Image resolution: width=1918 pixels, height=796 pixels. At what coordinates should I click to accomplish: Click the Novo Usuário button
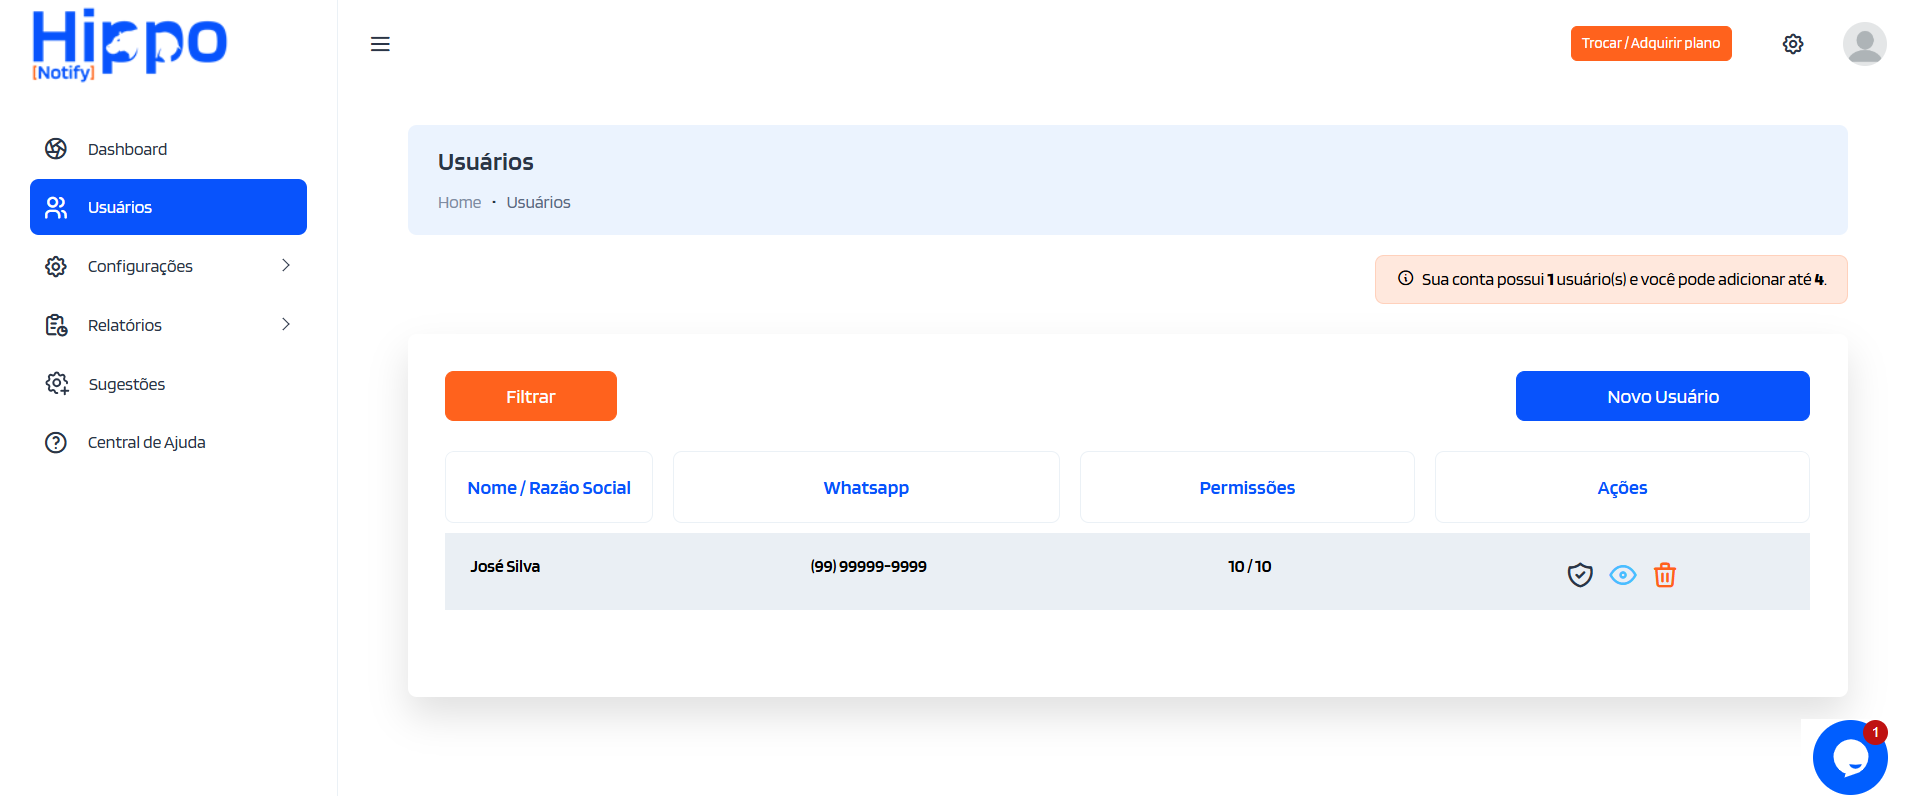1662,396
